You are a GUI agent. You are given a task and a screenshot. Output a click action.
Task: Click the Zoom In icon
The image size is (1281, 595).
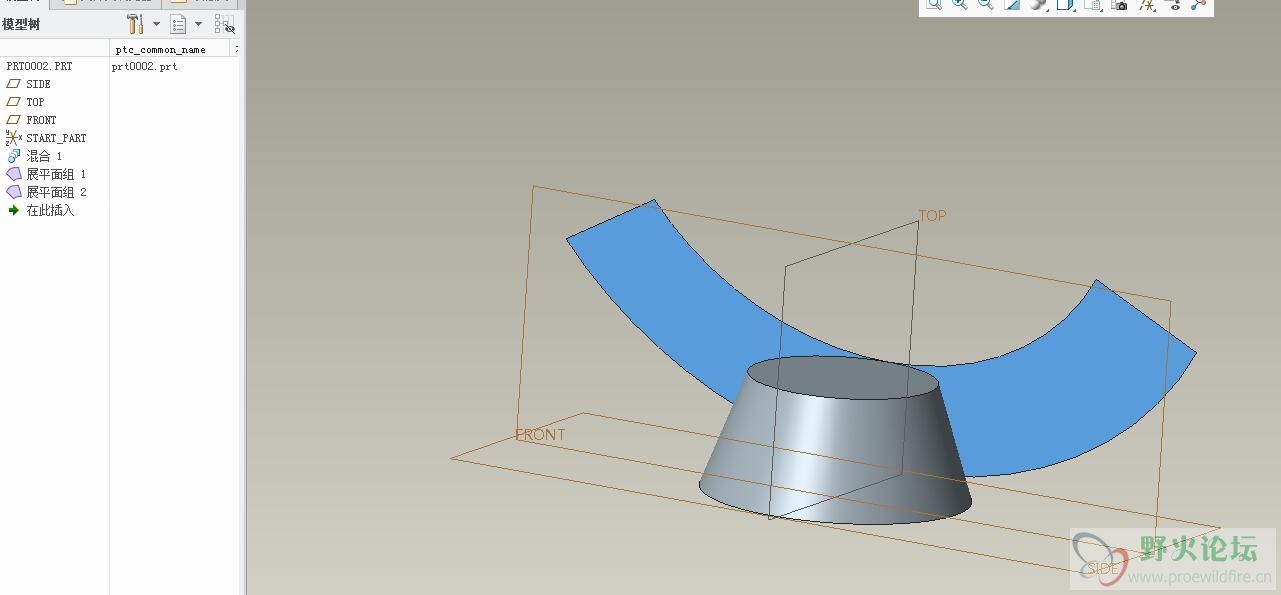pos(960,5)
